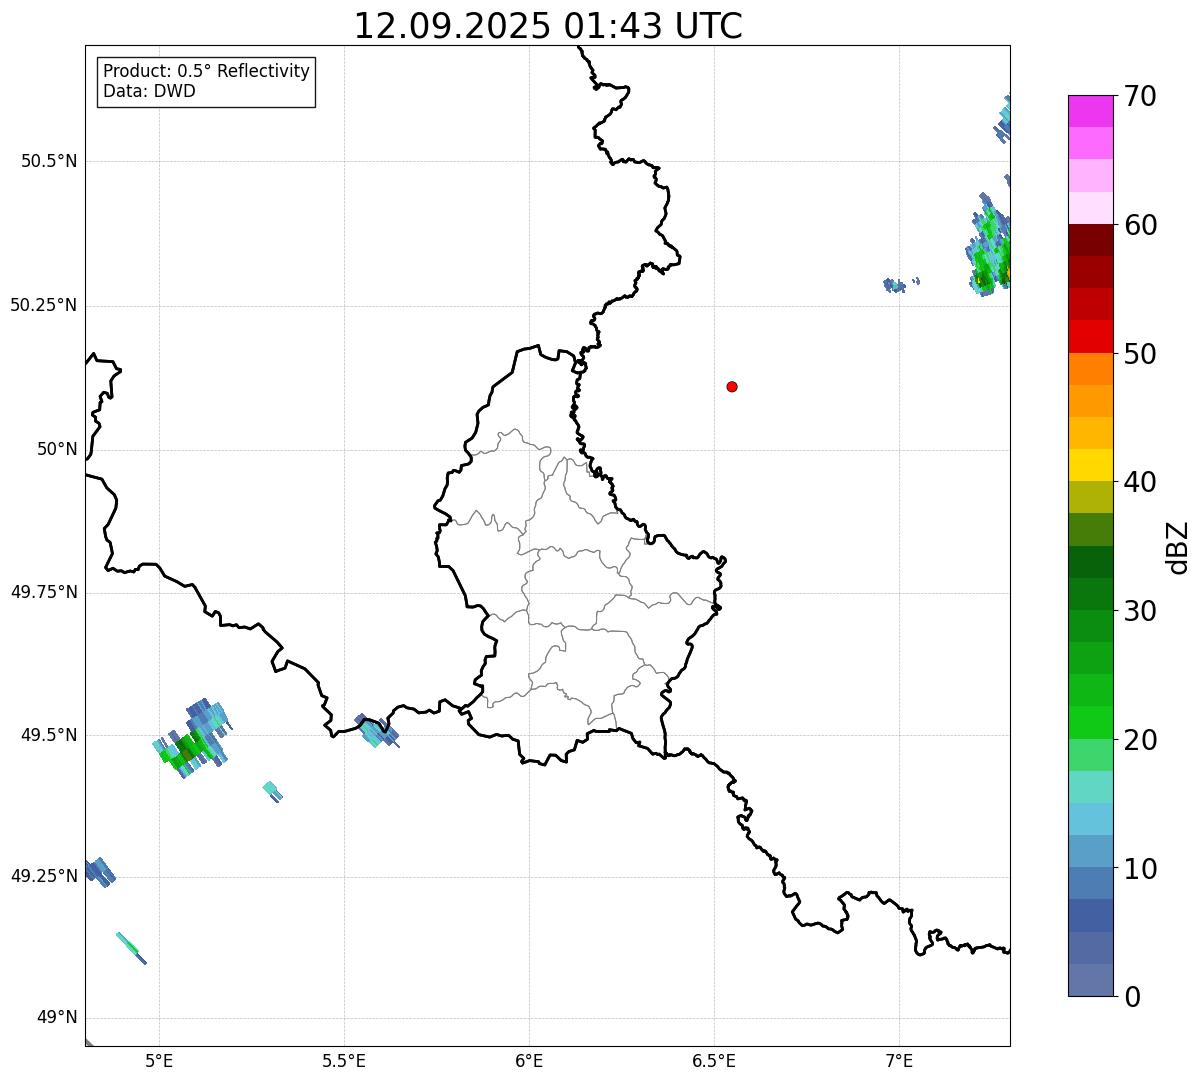The width and height of the screenshot is (1202, 1081).
Task: Click the longitude label "6.5°E"
Action: [x=714, y=1060]
